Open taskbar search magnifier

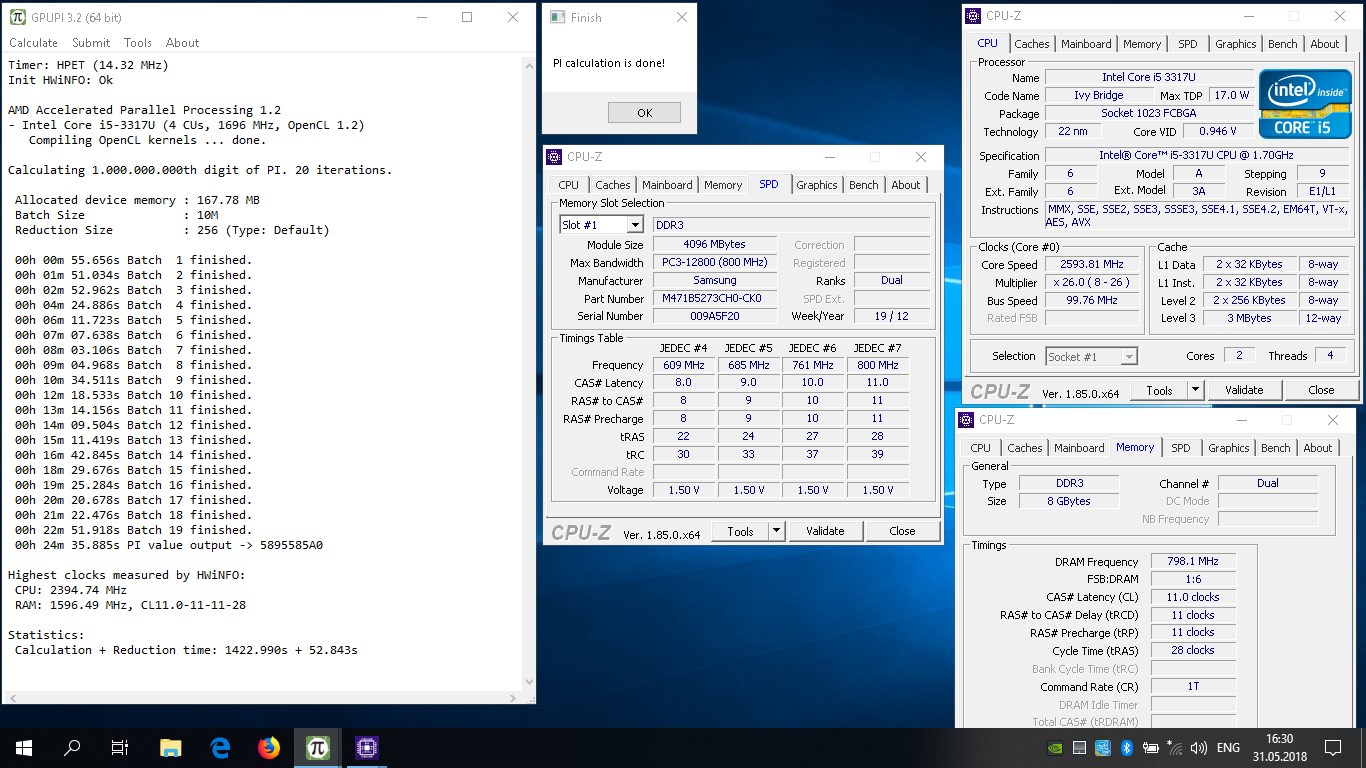pyautogui.click(x=72, y=747)
